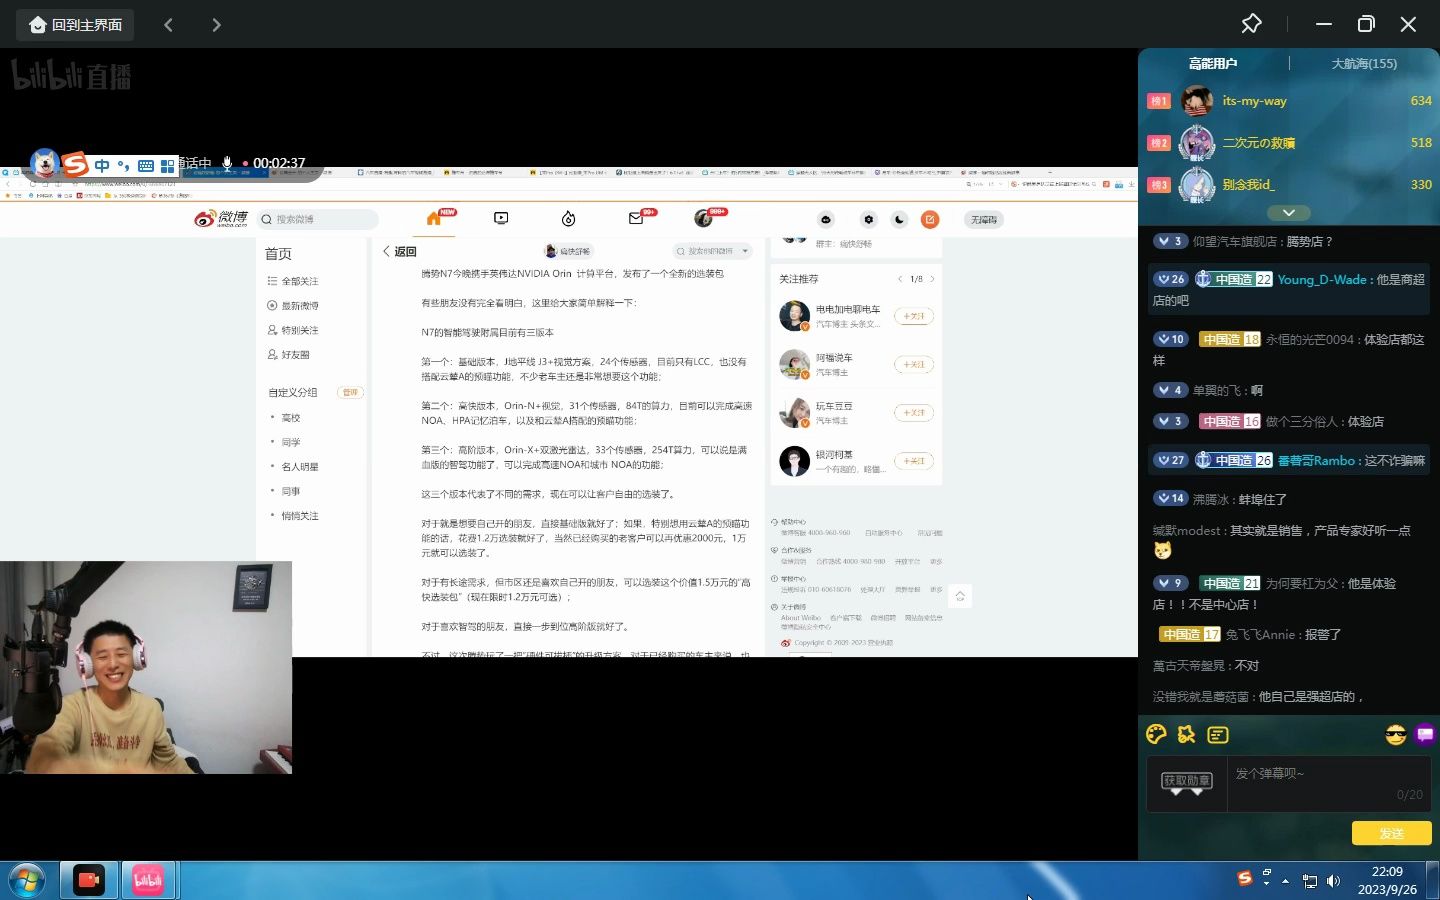Click the scroll-to-top button
Viewport: 1440px width, 900px height.
[960, 597]
